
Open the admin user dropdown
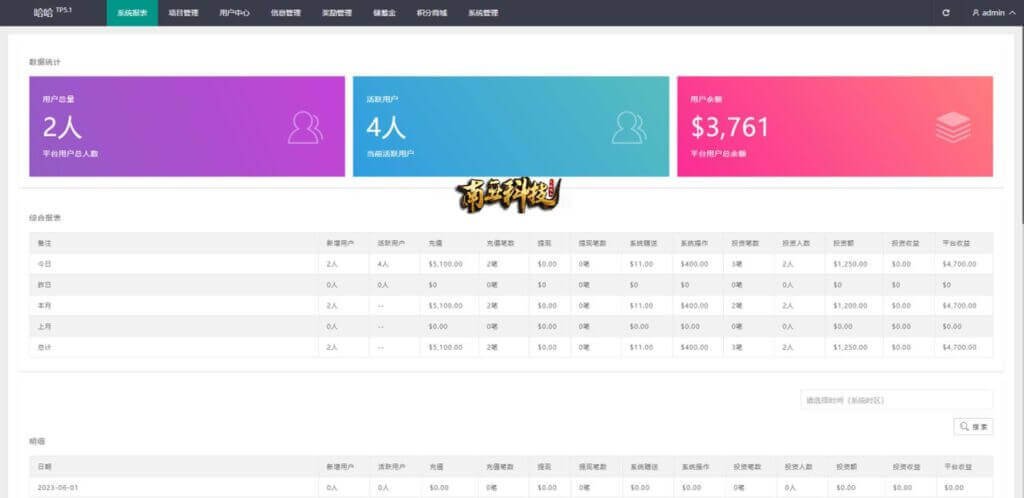pyautogui.click(x=993, y=13)
